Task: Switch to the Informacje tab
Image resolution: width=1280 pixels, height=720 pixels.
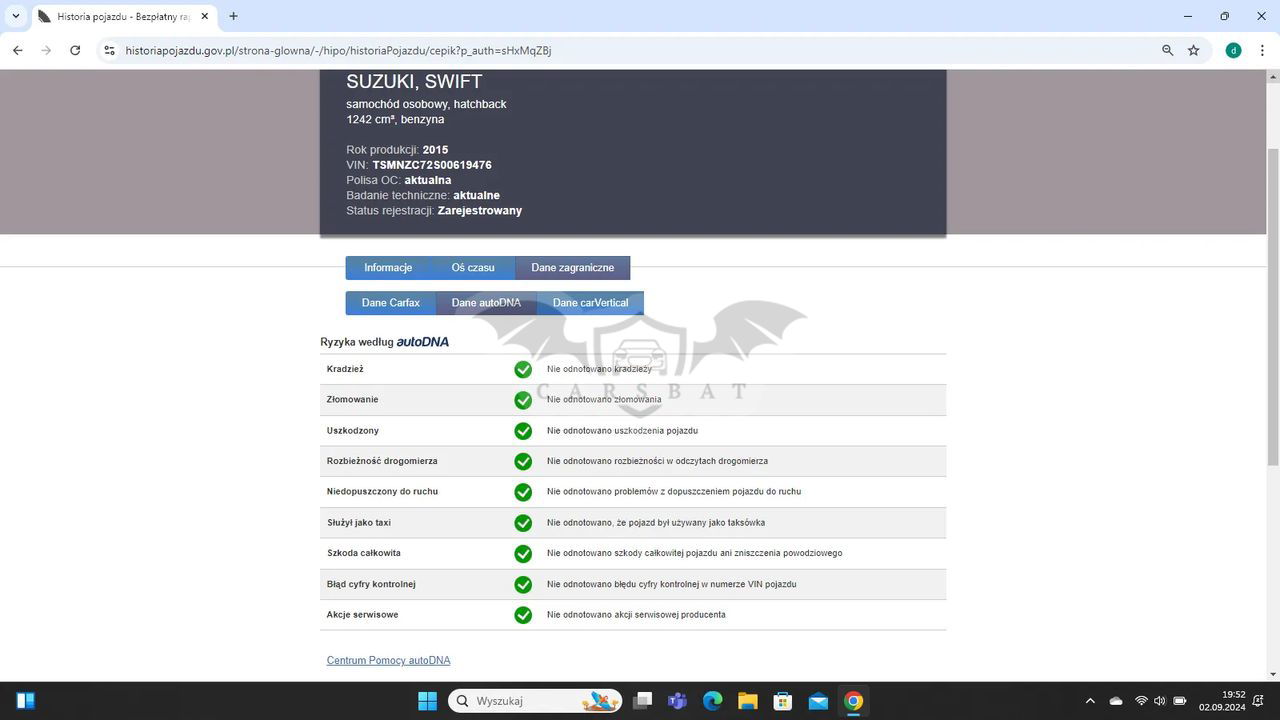Action: (388, 268)
